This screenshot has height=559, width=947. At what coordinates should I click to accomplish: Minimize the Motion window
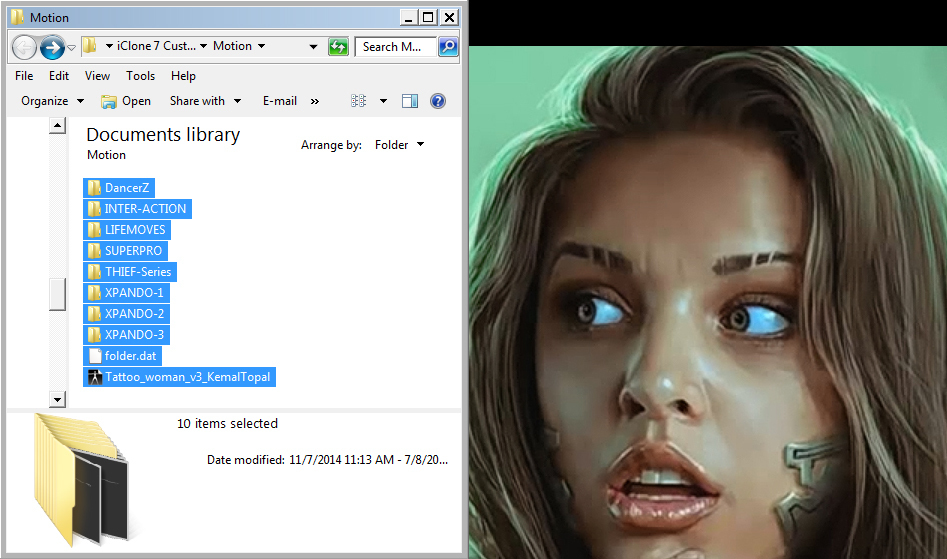409,18
